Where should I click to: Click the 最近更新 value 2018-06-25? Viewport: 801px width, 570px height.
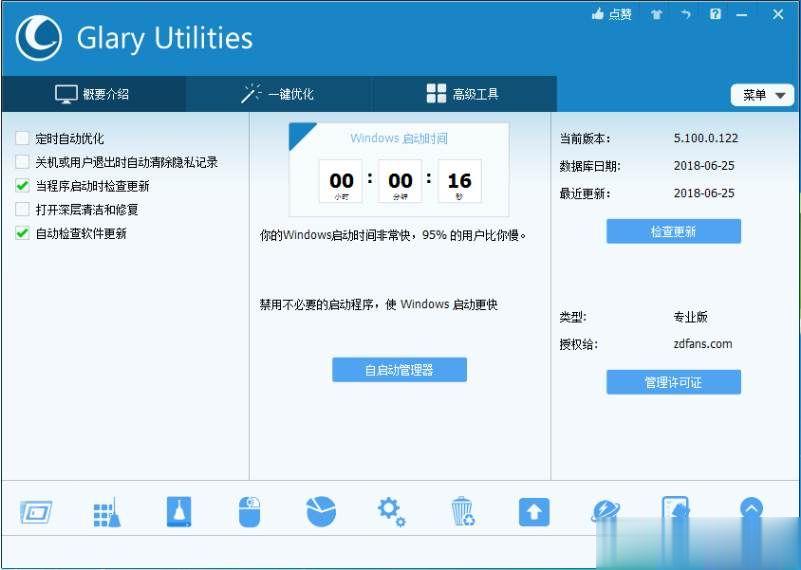click(704, 193)
